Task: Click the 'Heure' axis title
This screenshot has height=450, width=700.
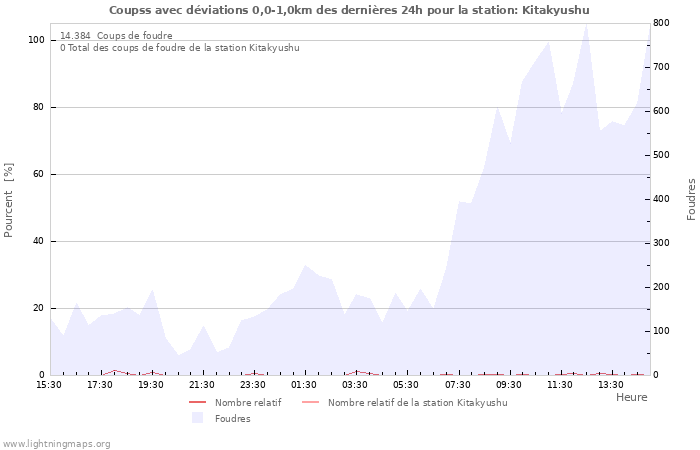Action: [x=632, y=397]
